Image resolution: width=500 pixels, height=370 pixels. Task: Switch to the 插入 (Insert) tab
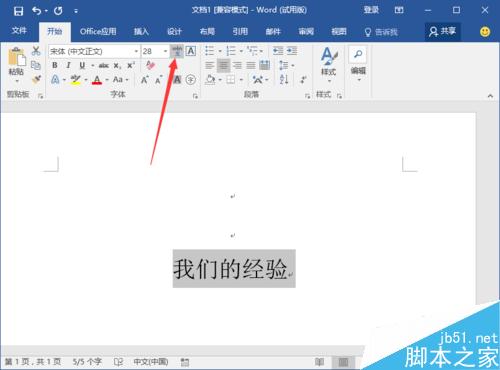pyautogui.click(x=141, y=31)
